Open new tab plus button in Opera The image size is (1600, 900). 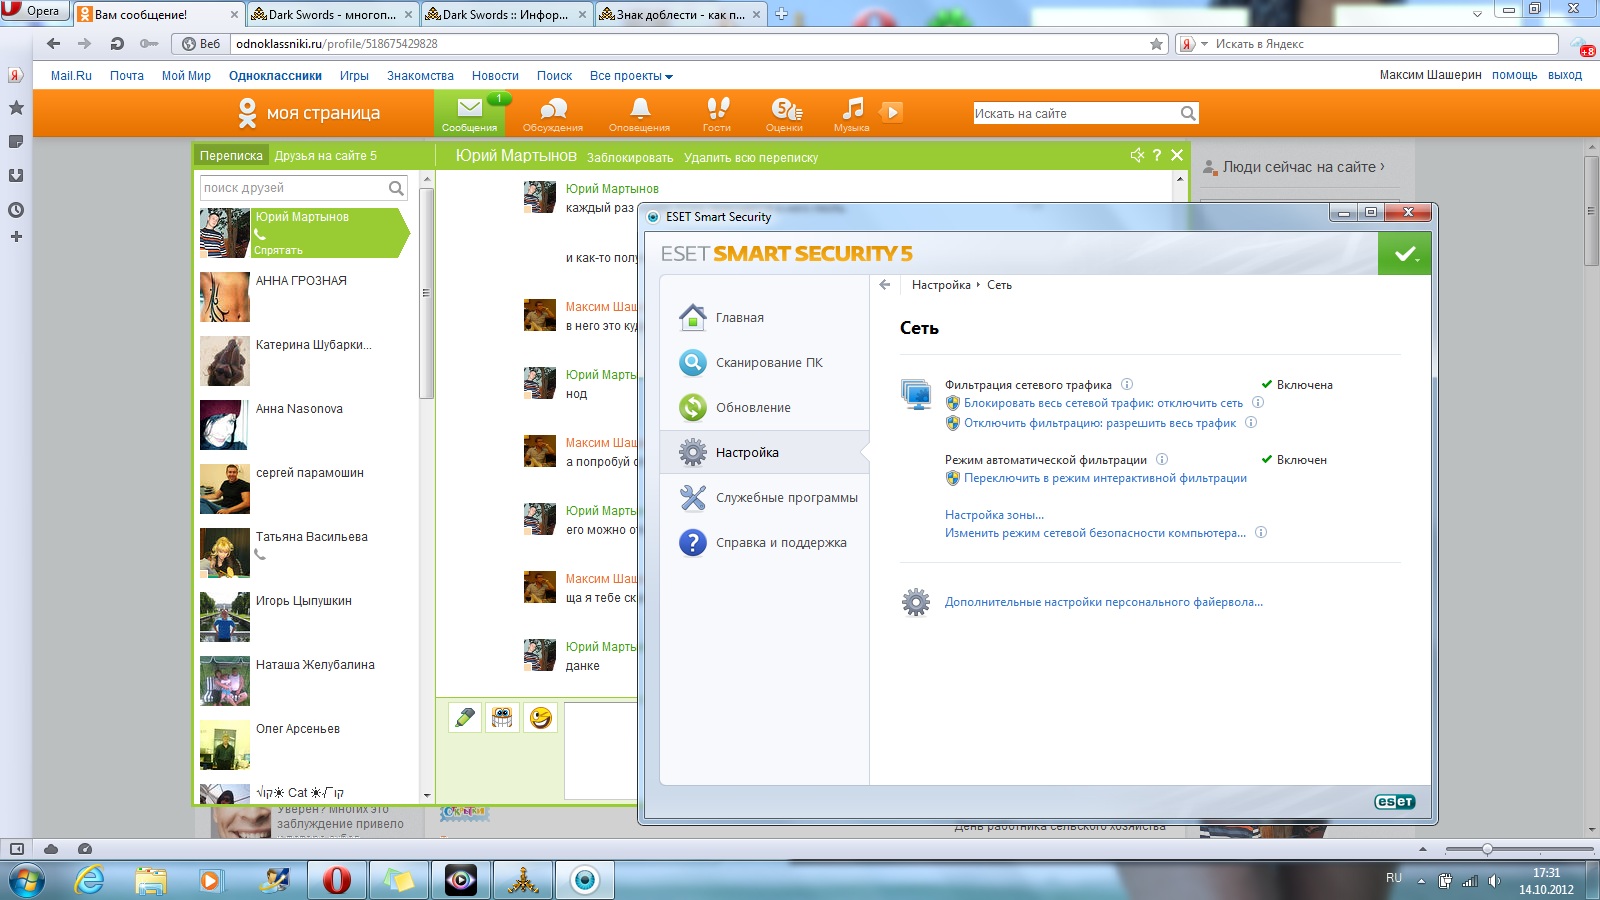[x=781, y=14]
